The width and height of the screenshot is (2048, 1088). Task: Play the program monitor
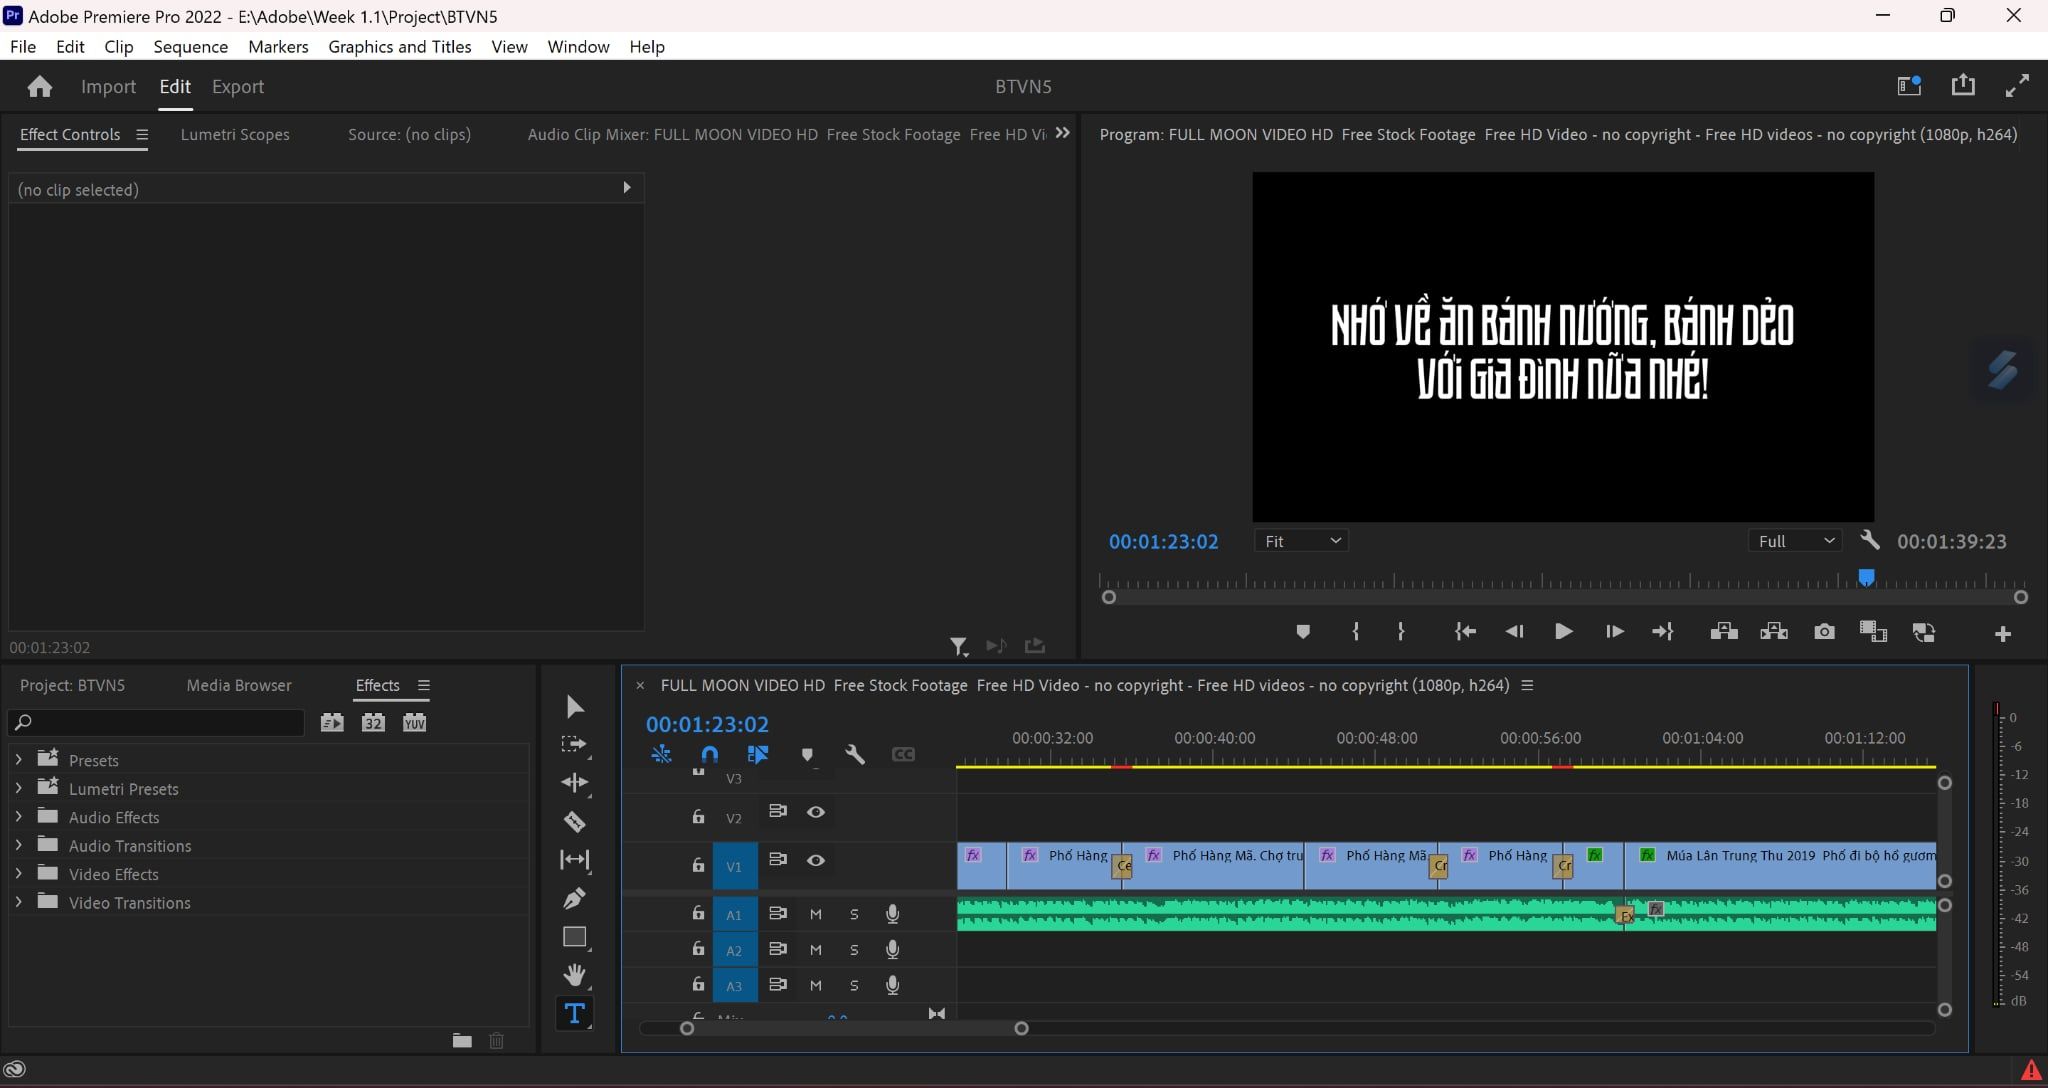[1563, 632]
